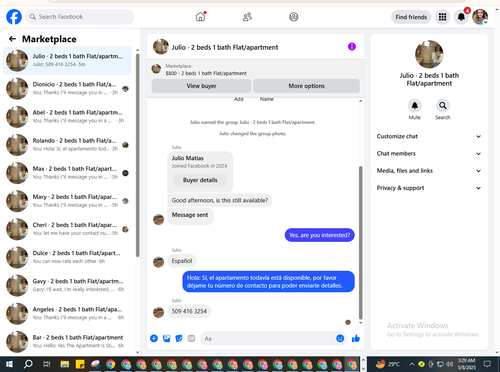Open File Explorer from the taskbar

[x=65, y=364]
